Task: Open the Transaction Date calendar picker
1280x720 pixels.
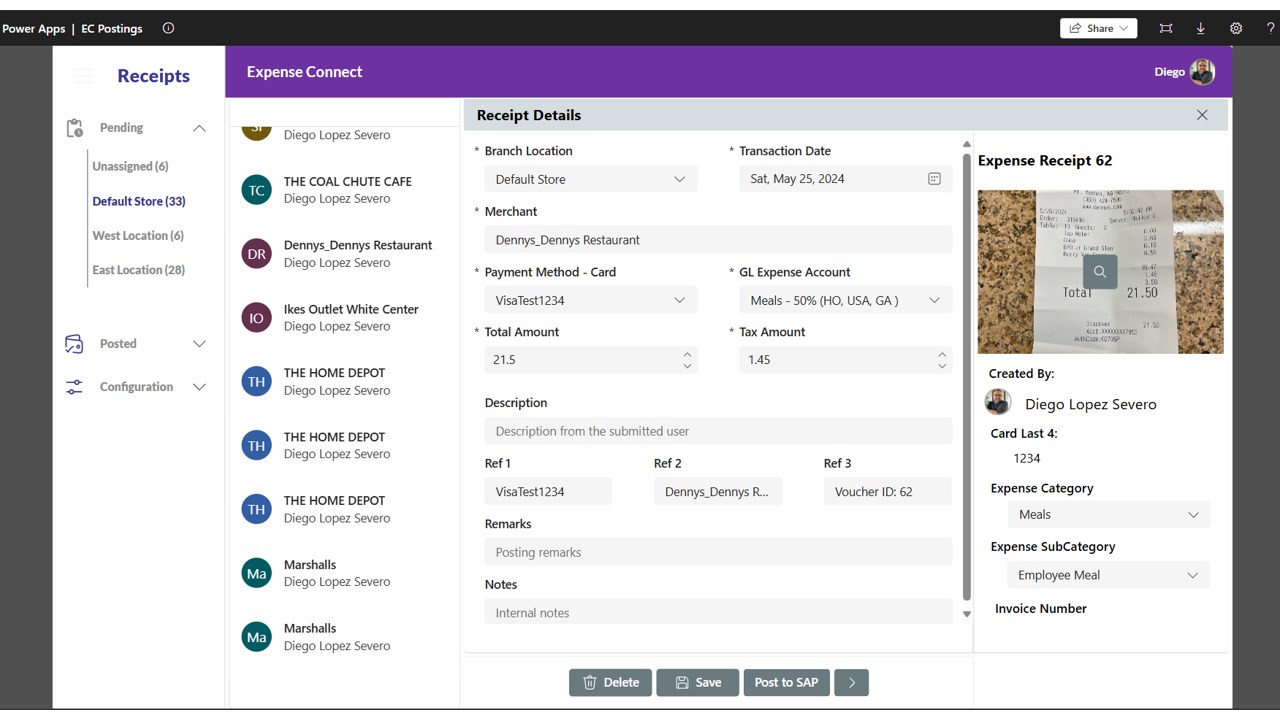Action: tap(934, 179)
